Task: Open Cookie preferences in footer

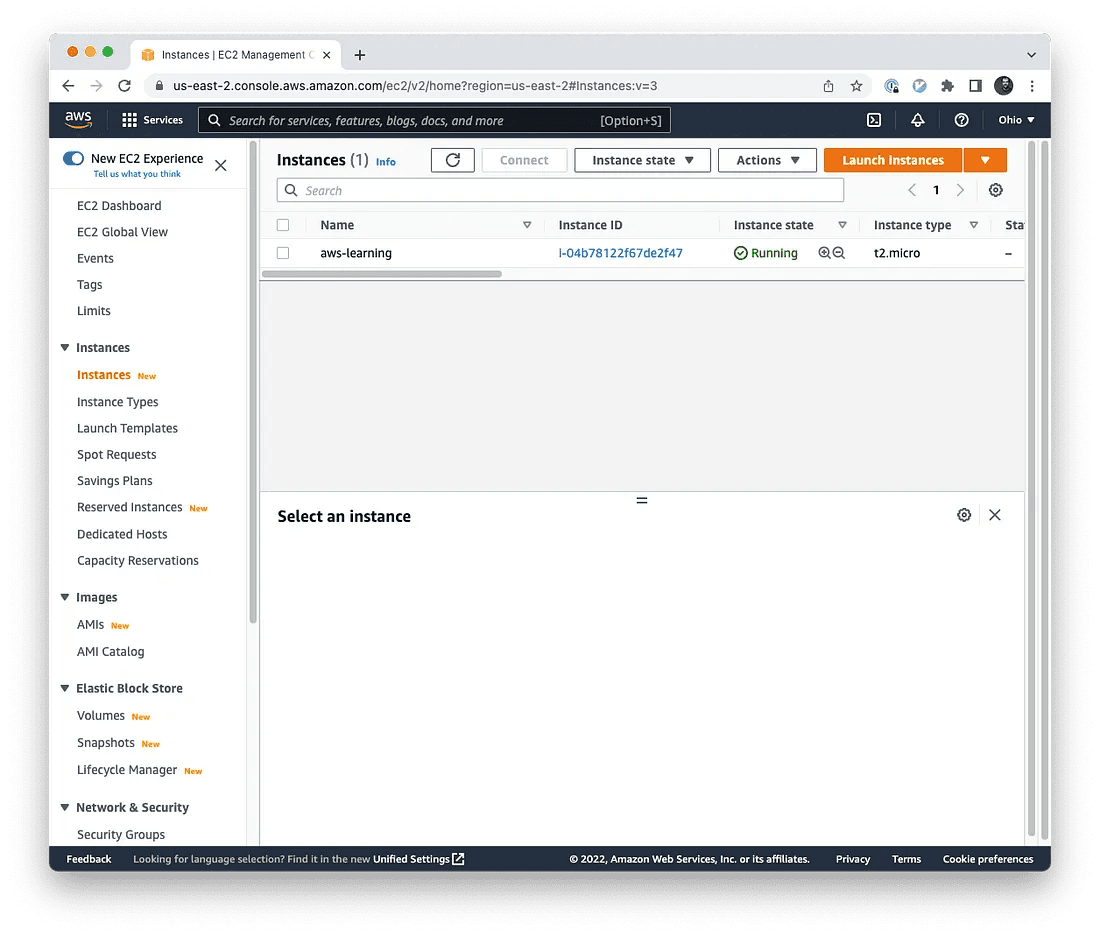Action: pos(988,859)
